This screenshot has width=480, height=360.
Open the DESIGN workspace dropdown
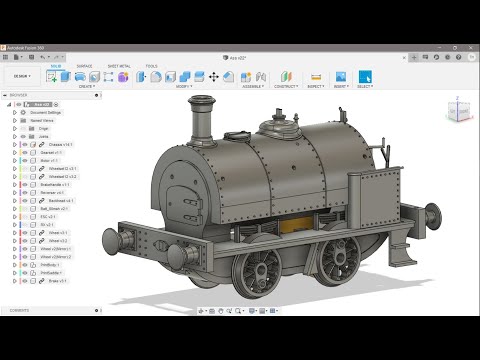[x=22, y=76]
